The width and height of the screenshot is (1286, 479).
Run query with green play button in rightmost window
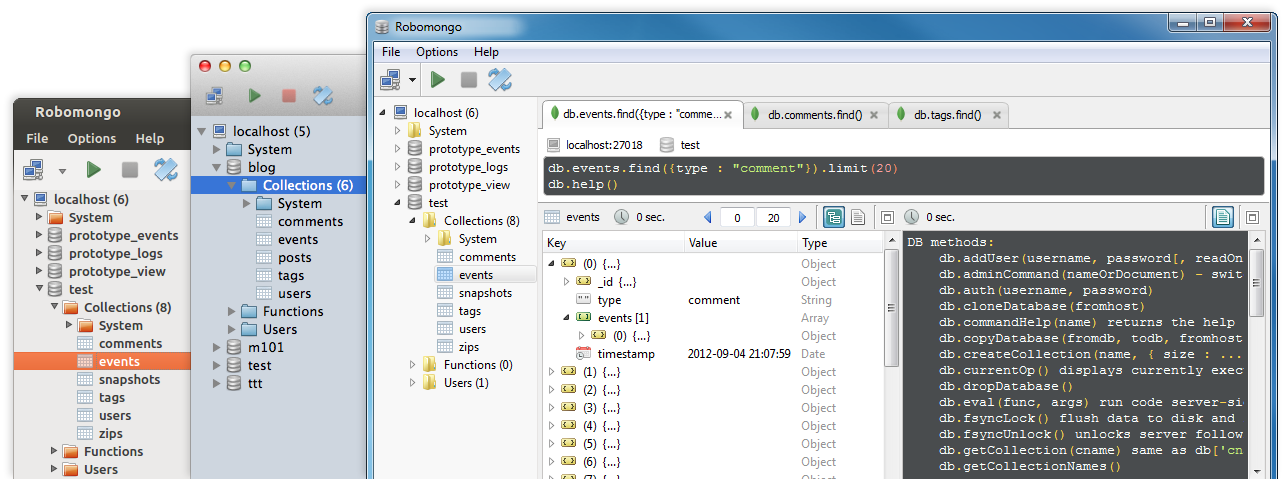coord(438,79)
